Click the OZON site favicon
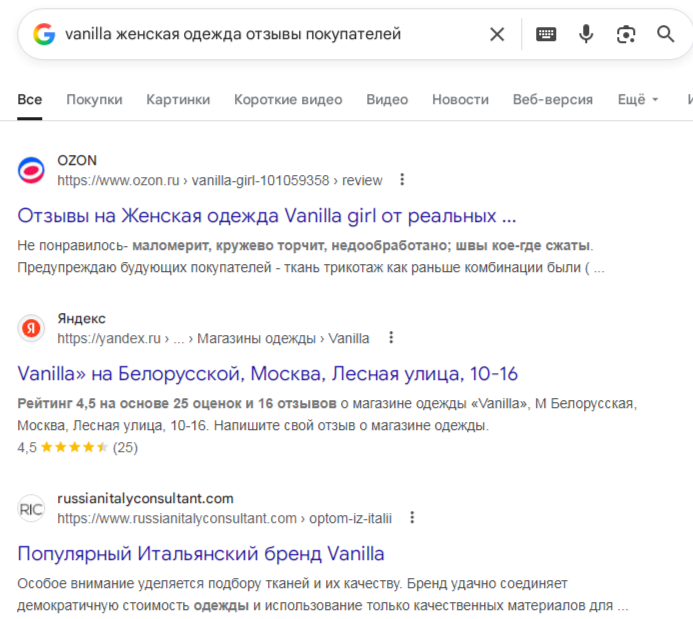This screenshot has width=693, height=619. 32,170
